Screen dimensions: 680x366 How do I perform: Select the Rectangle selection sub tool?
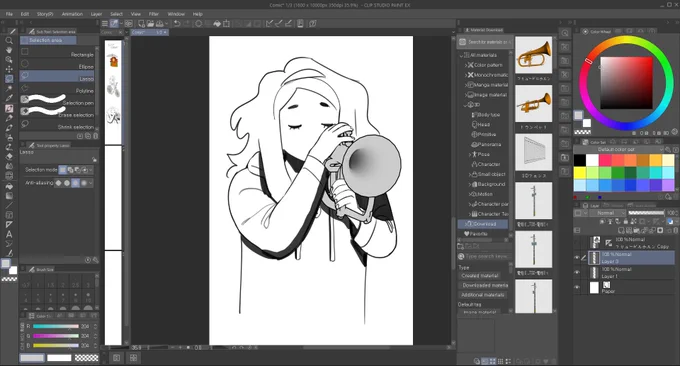[x=57, y=52]
